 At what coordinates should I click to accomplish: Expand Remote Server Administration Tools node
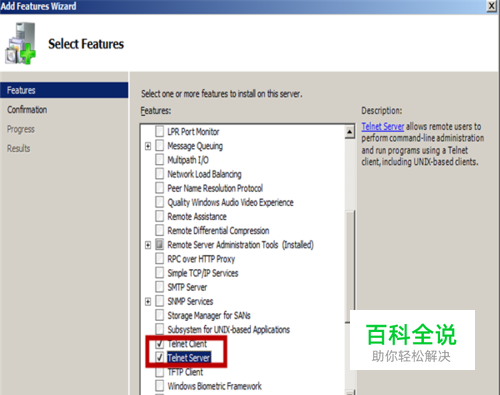tap(148, 245)
